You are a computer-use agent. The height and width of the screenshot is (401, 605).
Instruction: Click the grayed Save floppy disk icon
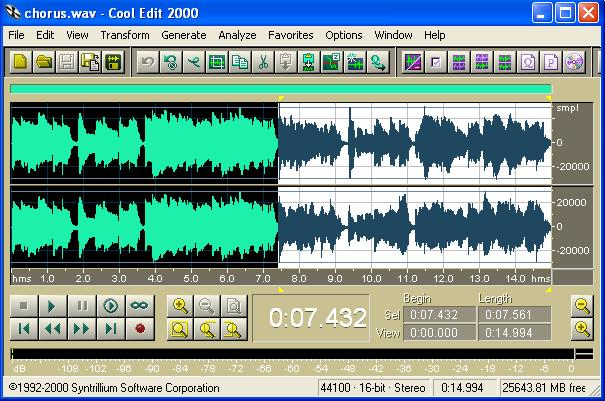[x=67, y=62]
